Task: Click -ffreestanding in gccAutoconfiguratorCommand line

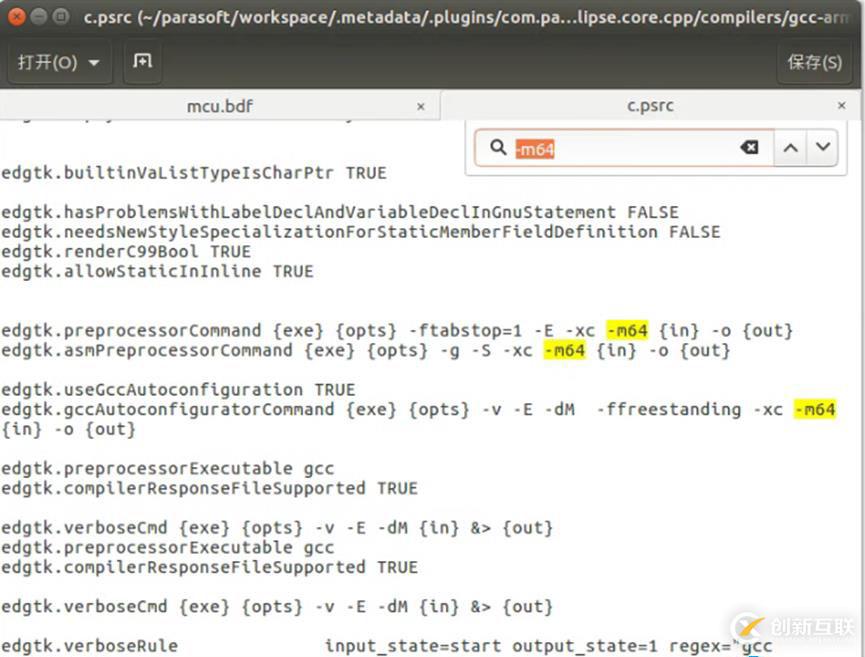Action: [x=669, y=409]
